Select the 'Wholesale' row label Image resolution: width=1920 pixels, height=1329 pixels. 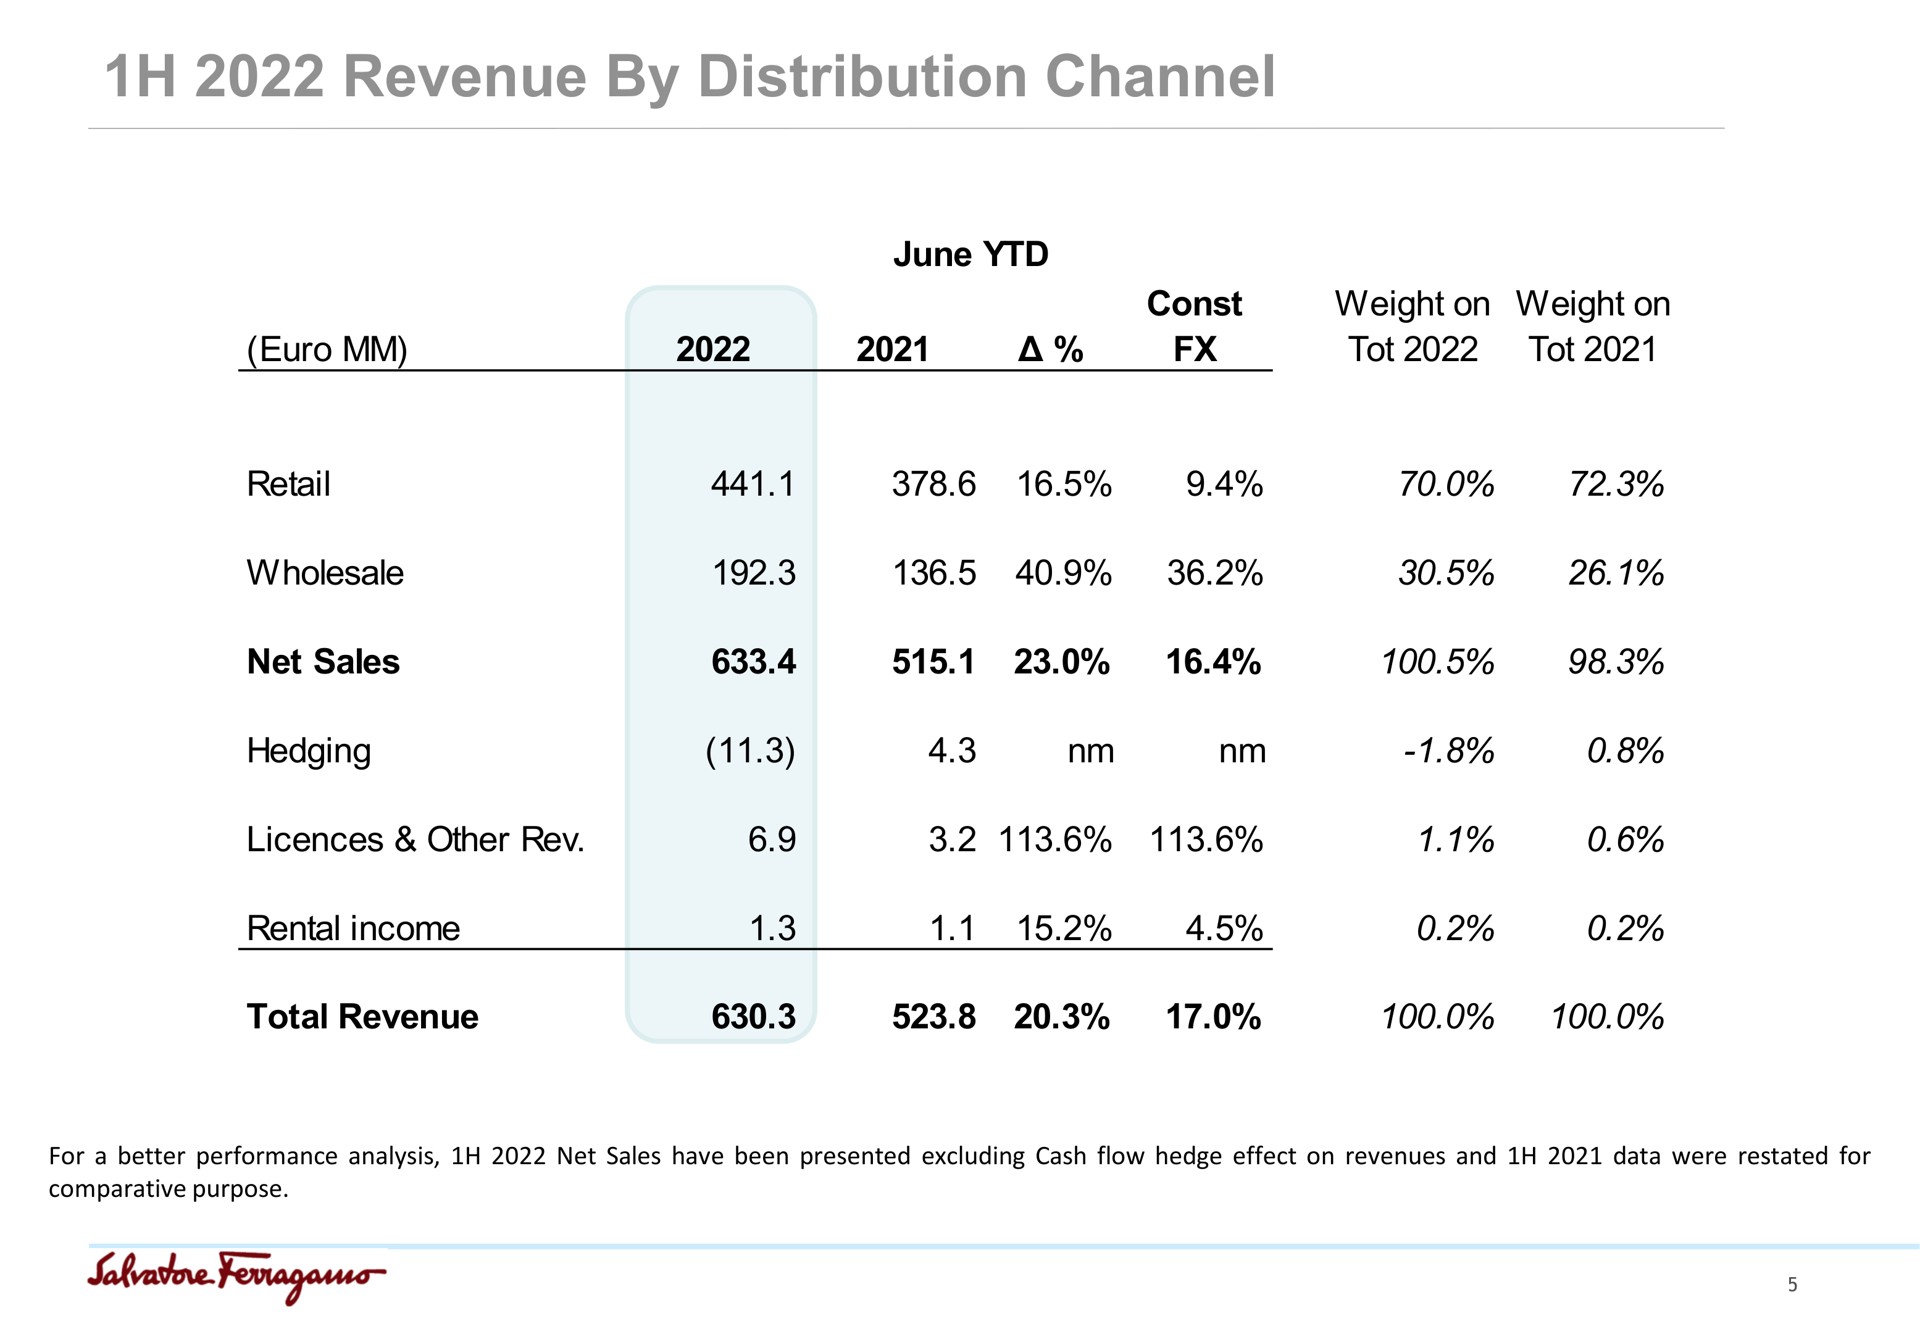[x=325, y=573]
